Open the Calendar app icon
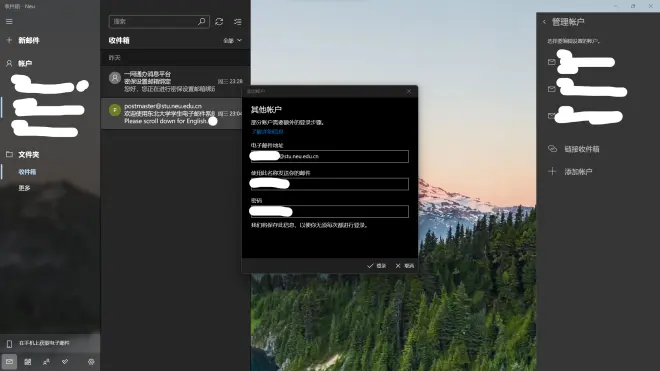Viewport: 660px width, 371px height. coord(28,362)
